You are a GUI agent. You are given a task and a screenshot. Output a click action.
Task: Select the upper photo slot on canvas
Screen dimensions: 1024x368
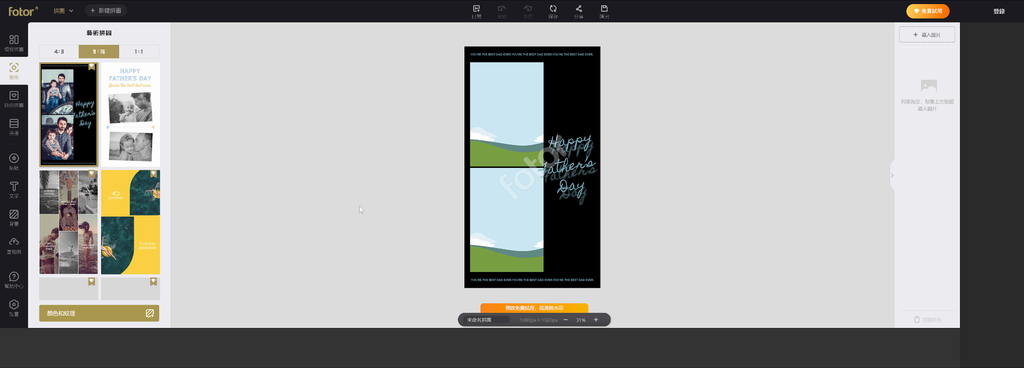click(x=506, y=114)
